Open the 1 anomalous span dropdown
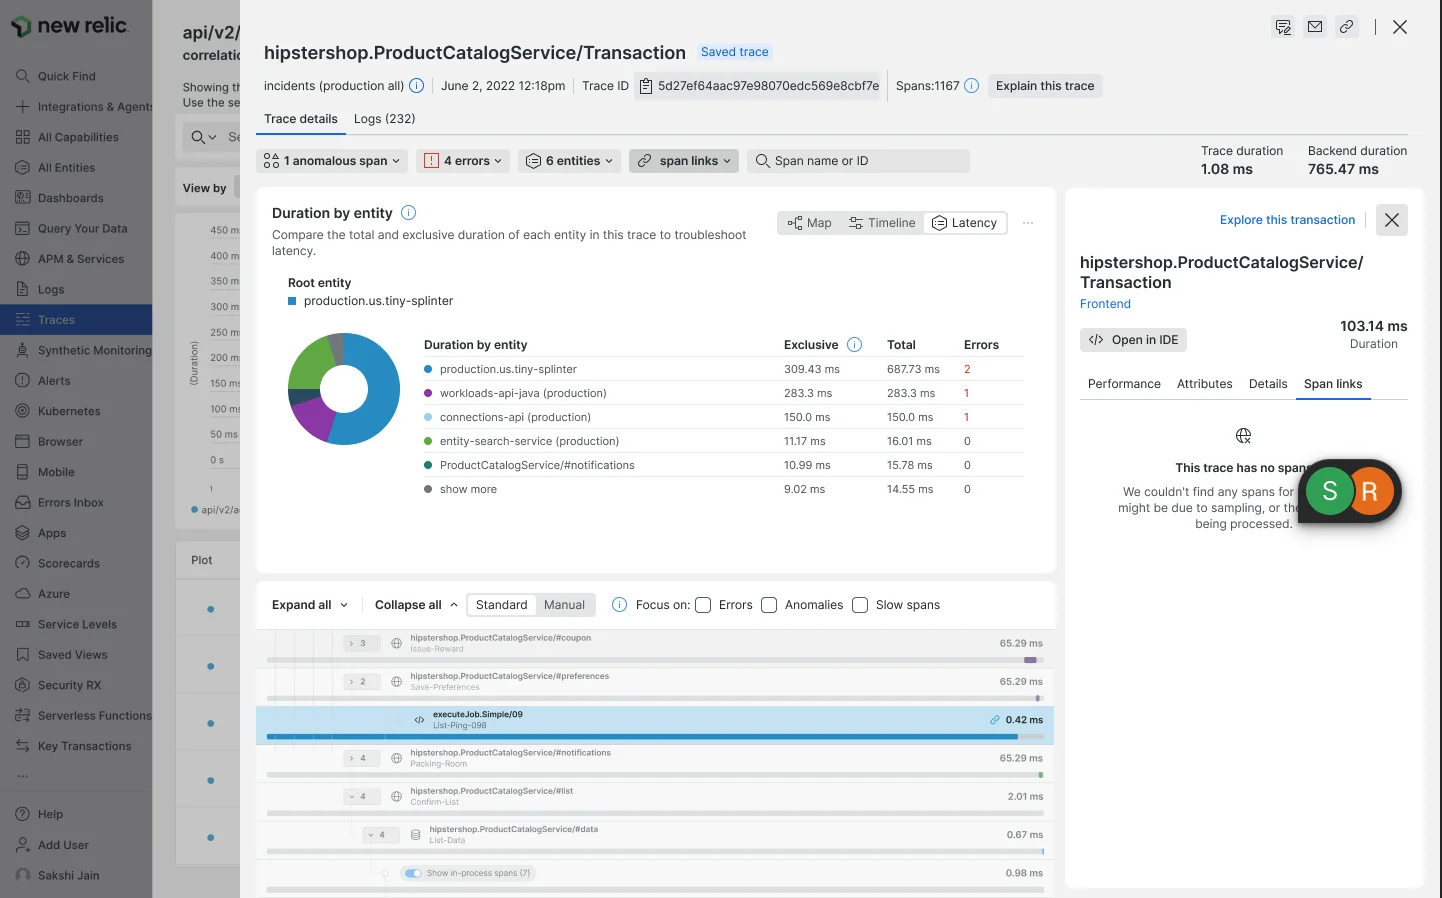Image resolution: width=1442 pixels, height=898 pixels. click(x=332, y=161)
